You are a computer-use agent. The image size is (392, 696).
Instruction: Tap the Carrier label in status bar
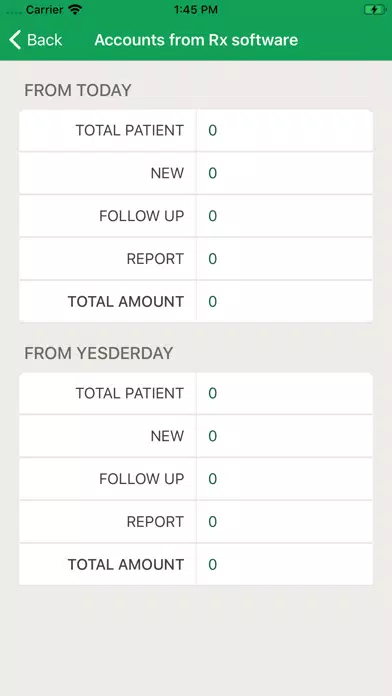point(44,9)
